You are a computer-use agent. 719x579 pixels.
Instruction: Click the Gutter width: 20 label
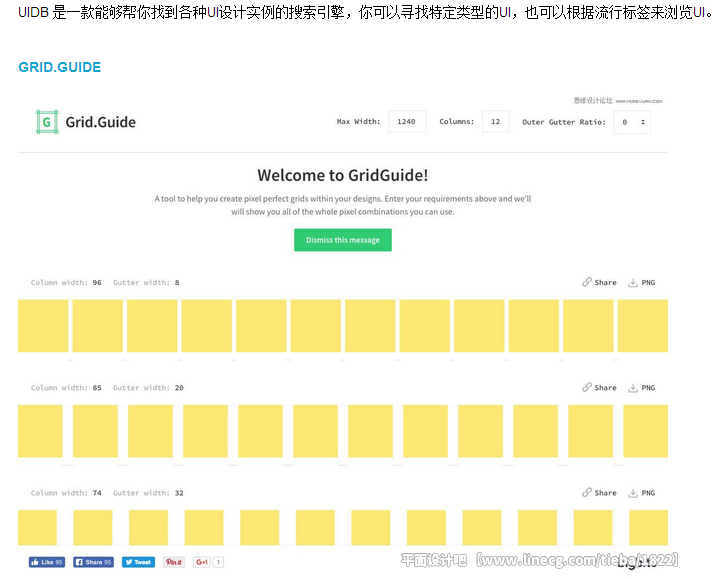point(148,387)
